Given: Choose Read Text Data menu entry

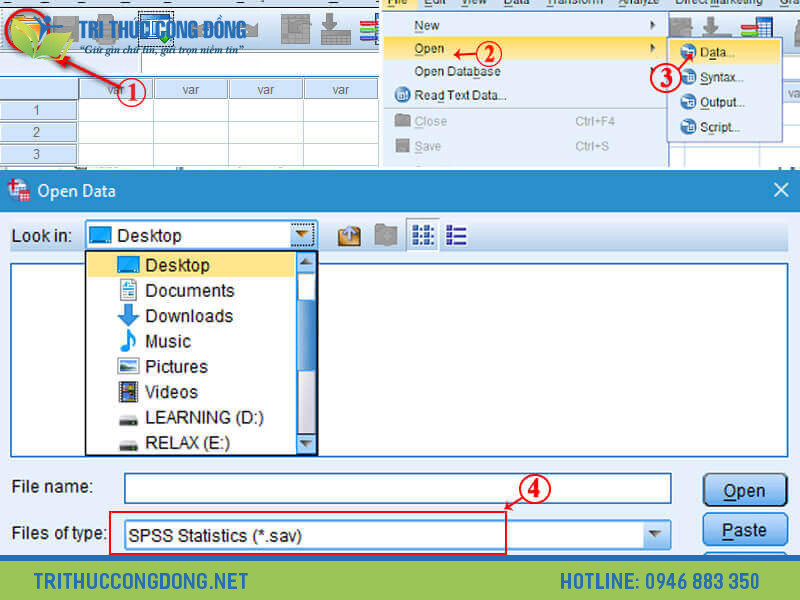Looking at the screenshot, I should (526, 95).
